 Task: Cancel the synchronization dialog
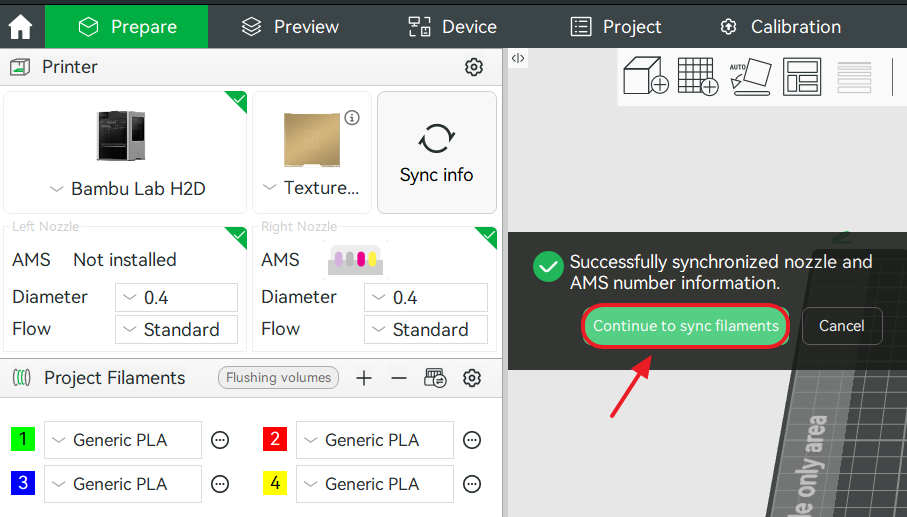coord(841,326)
